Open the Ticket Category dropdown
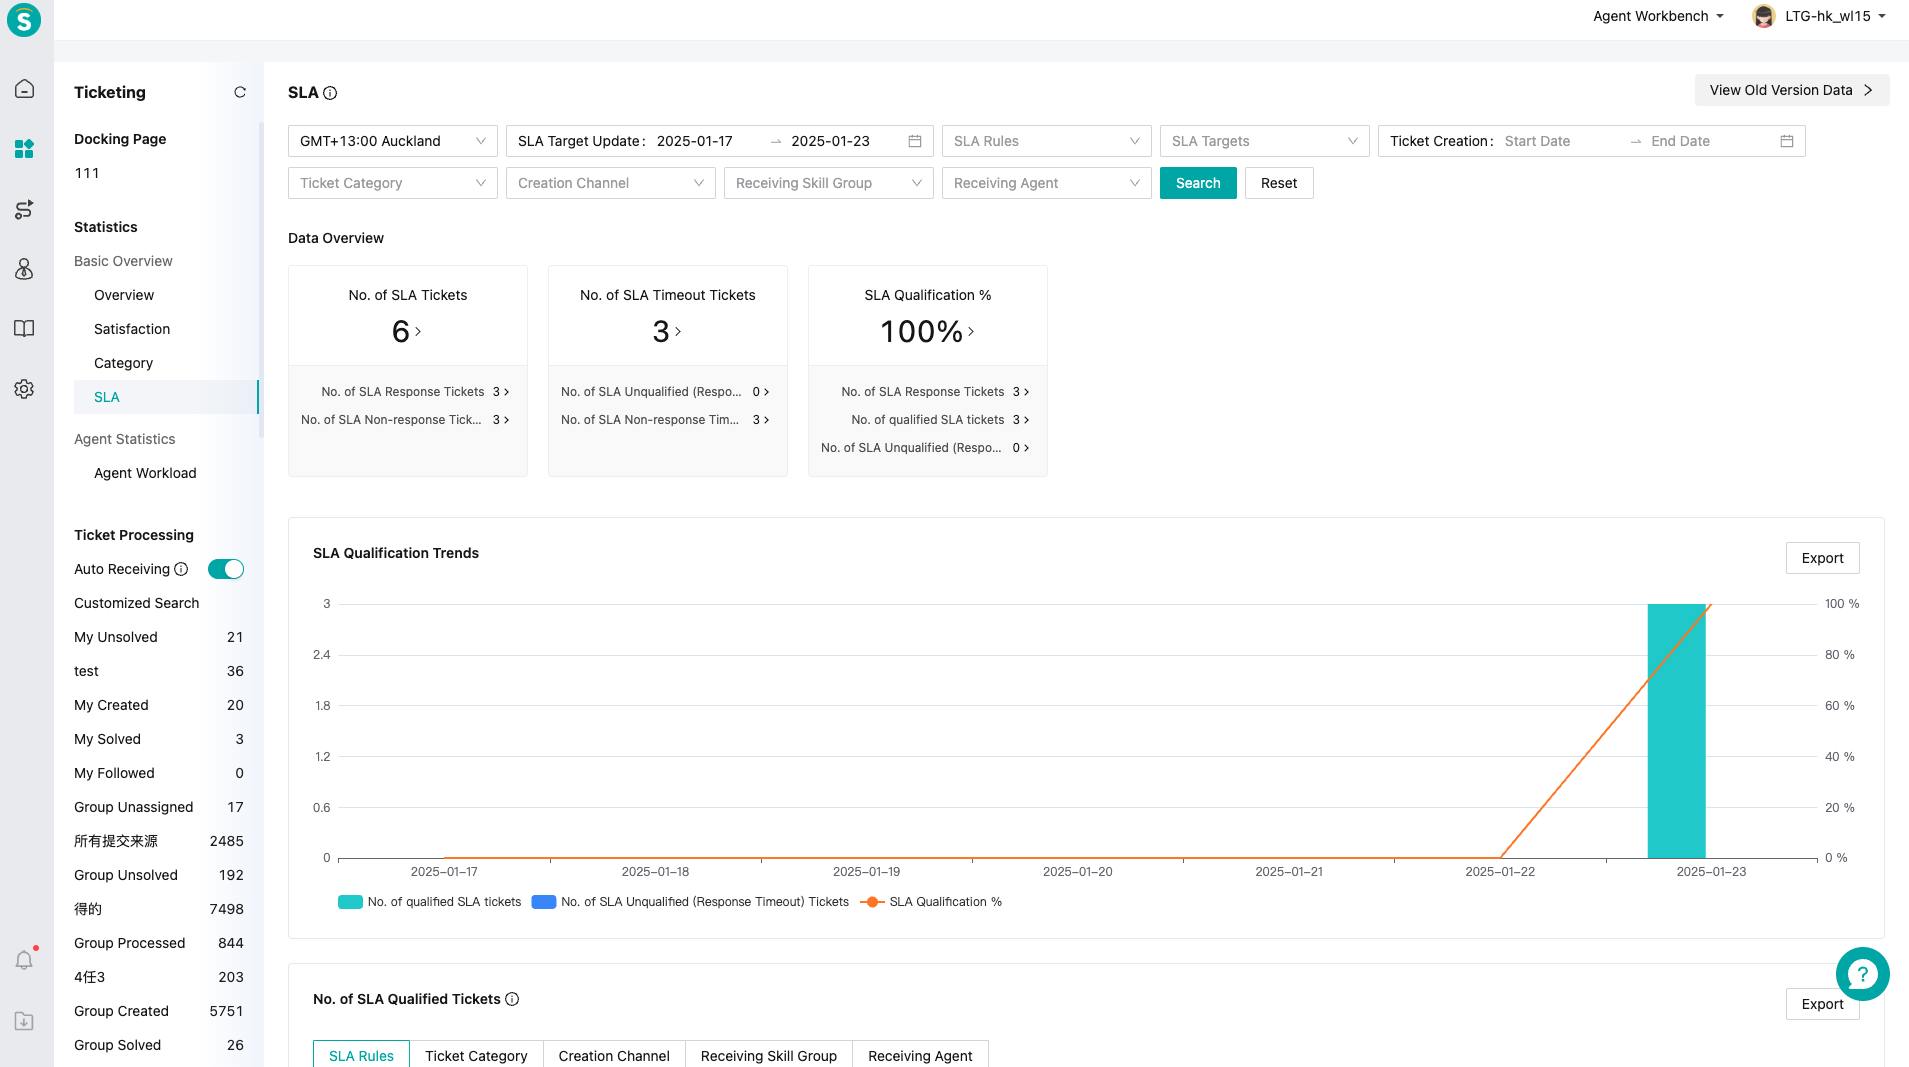The image size is (1909, 1067). pyautogui.click(x=393, y=183)
